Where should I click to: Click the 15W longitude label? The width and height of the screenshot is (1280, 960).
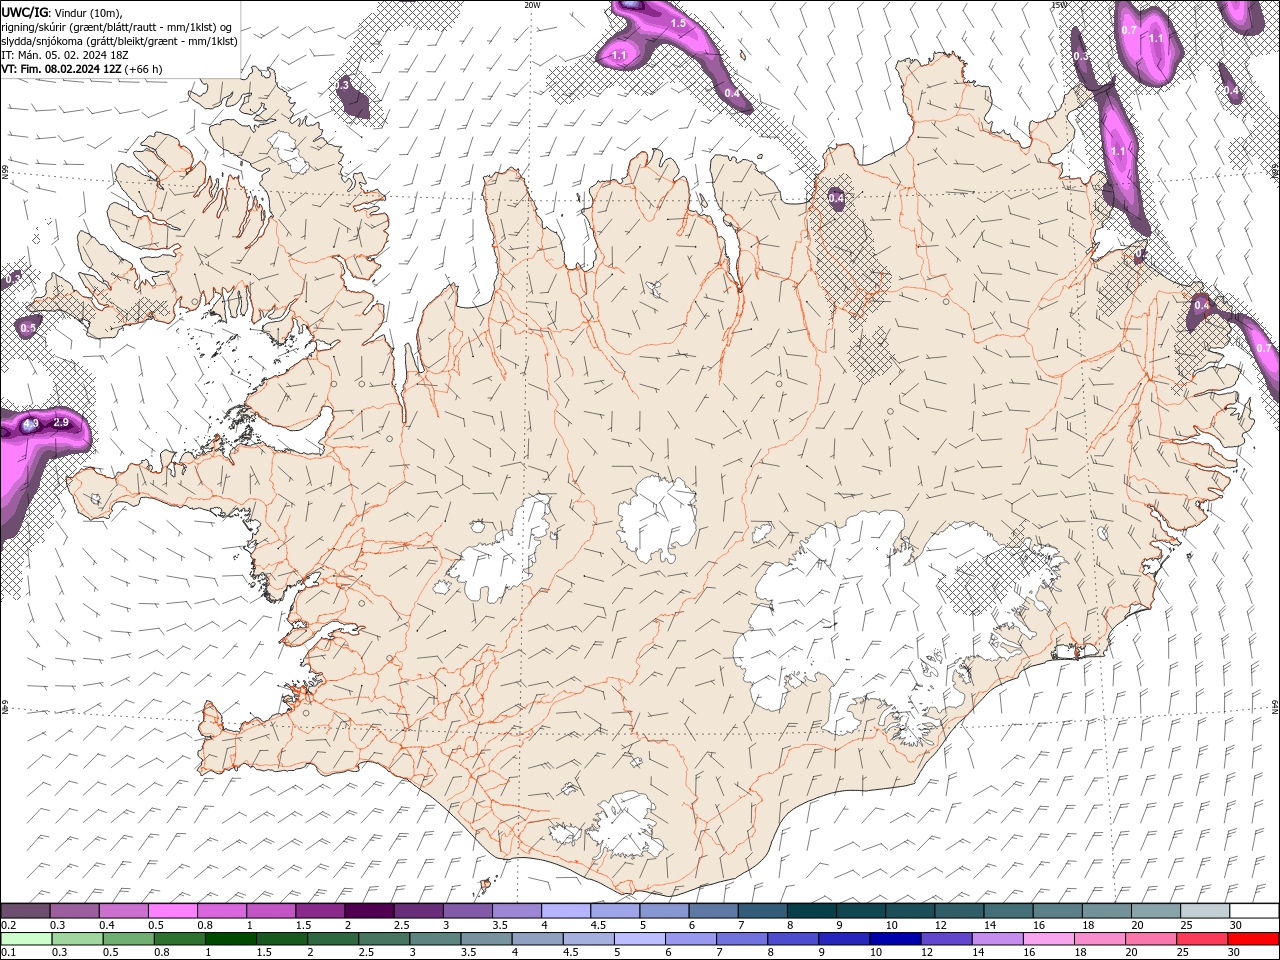tap(1058, 5)
